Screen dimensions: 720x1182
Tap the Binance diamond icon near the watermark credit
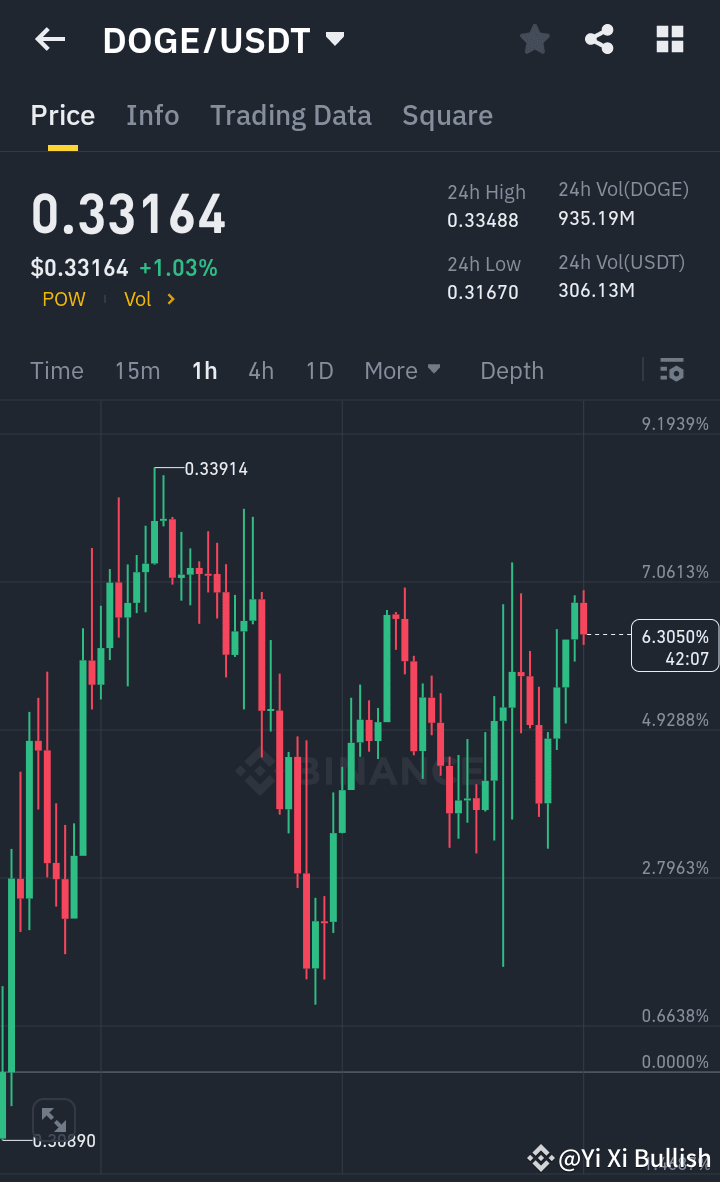(540, 1160)
